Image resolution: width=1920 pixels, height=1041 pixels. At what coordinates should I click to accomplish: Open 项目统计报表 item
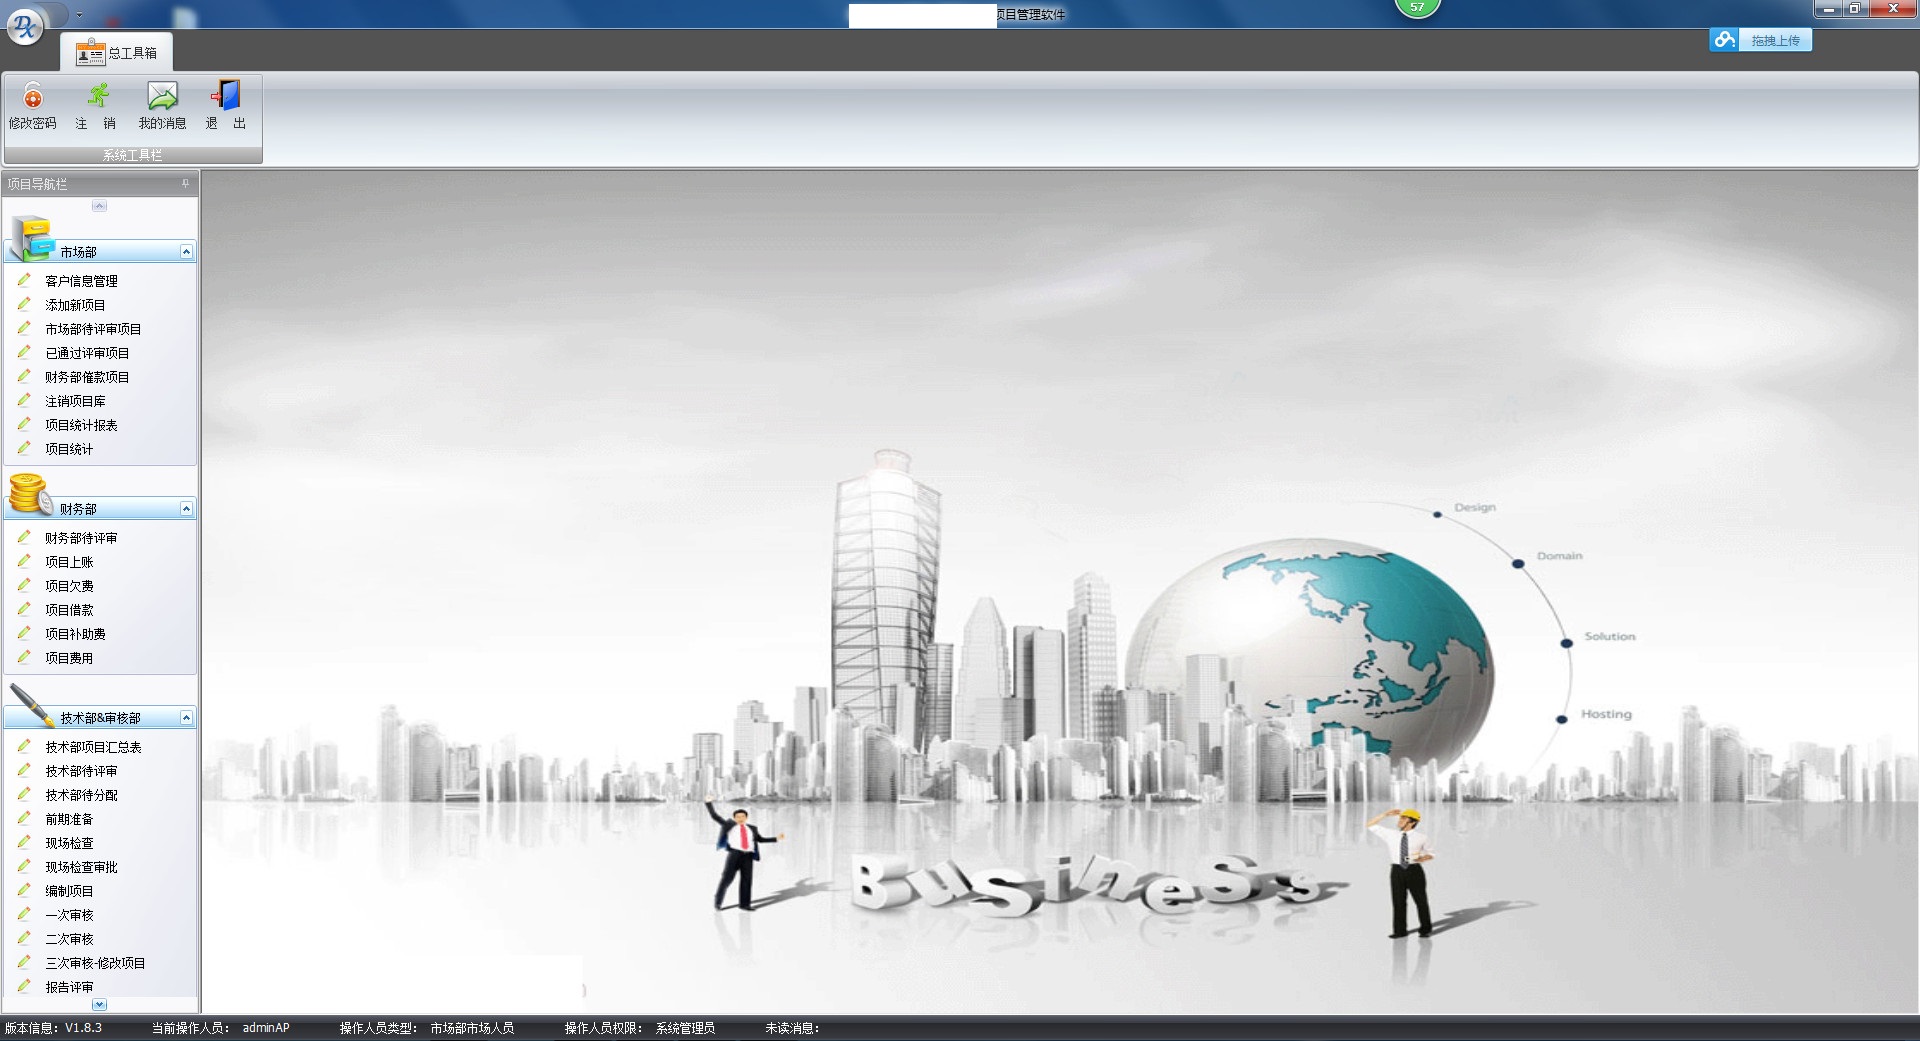(81, 425)
